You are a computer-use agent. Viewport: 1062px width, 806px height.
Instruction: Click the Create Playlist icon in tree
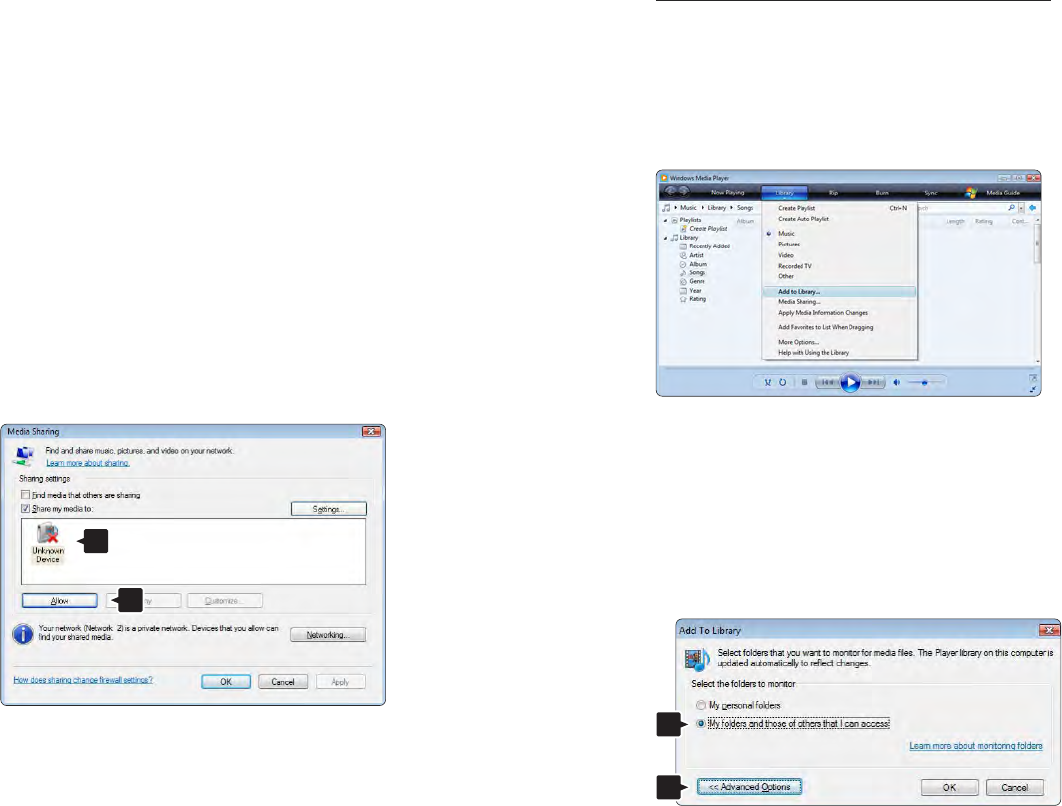pos(683,229)
